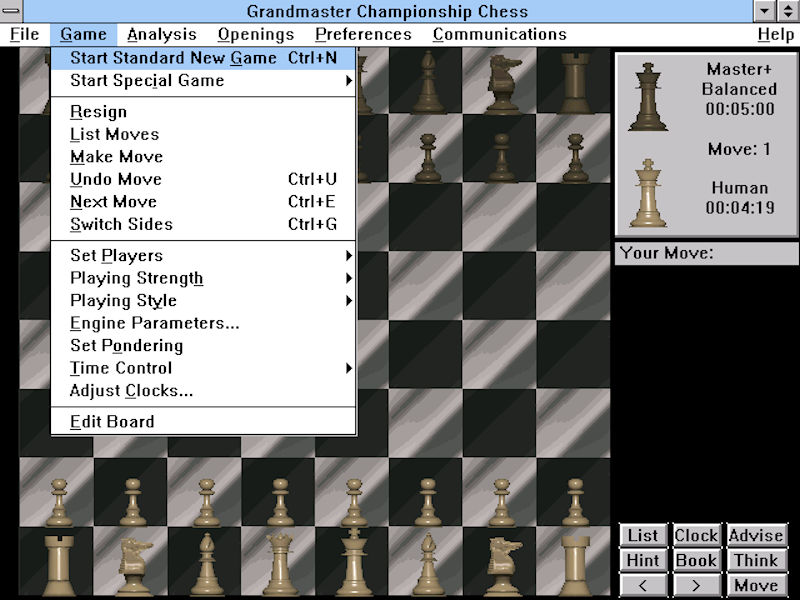
Task: Click the black king icon in player panel
Action: click(648, 97)
